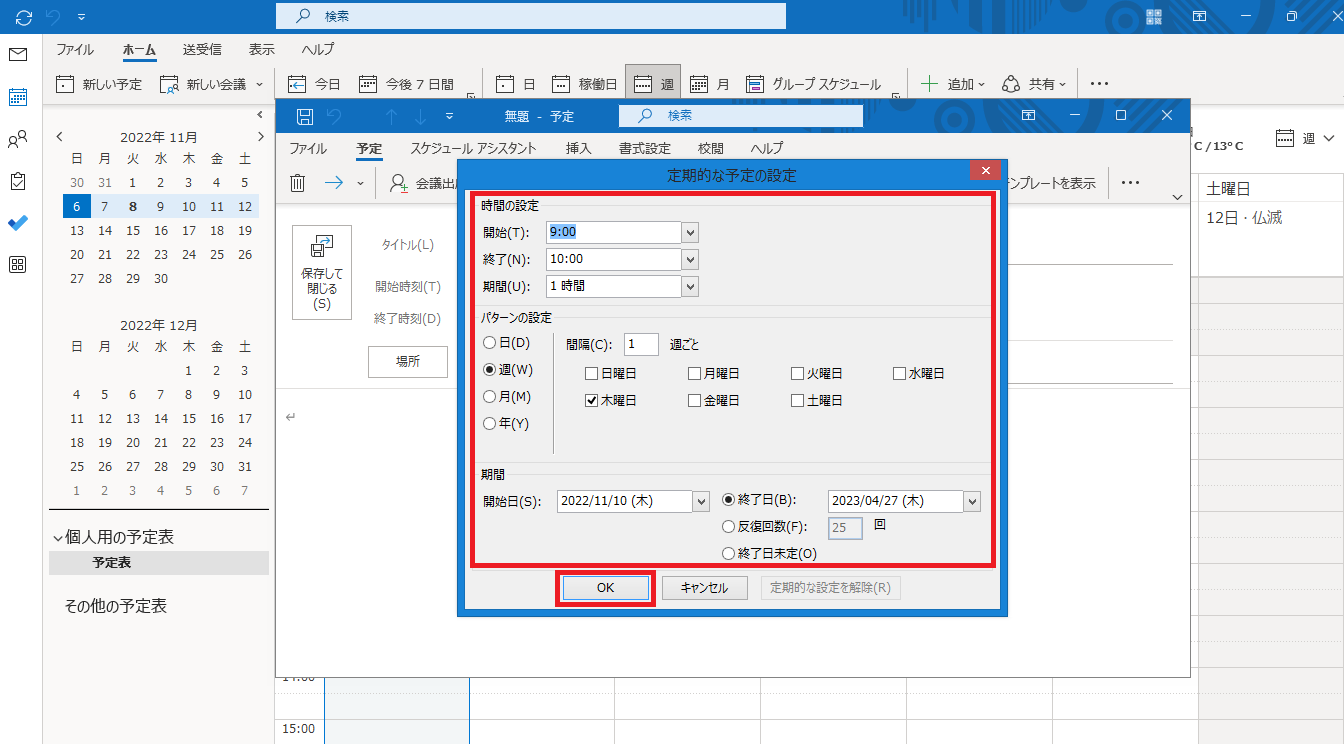1344x744 pixels.
Task: Select the 月(M) pattern radio button
Action: (x=490, y=397)
